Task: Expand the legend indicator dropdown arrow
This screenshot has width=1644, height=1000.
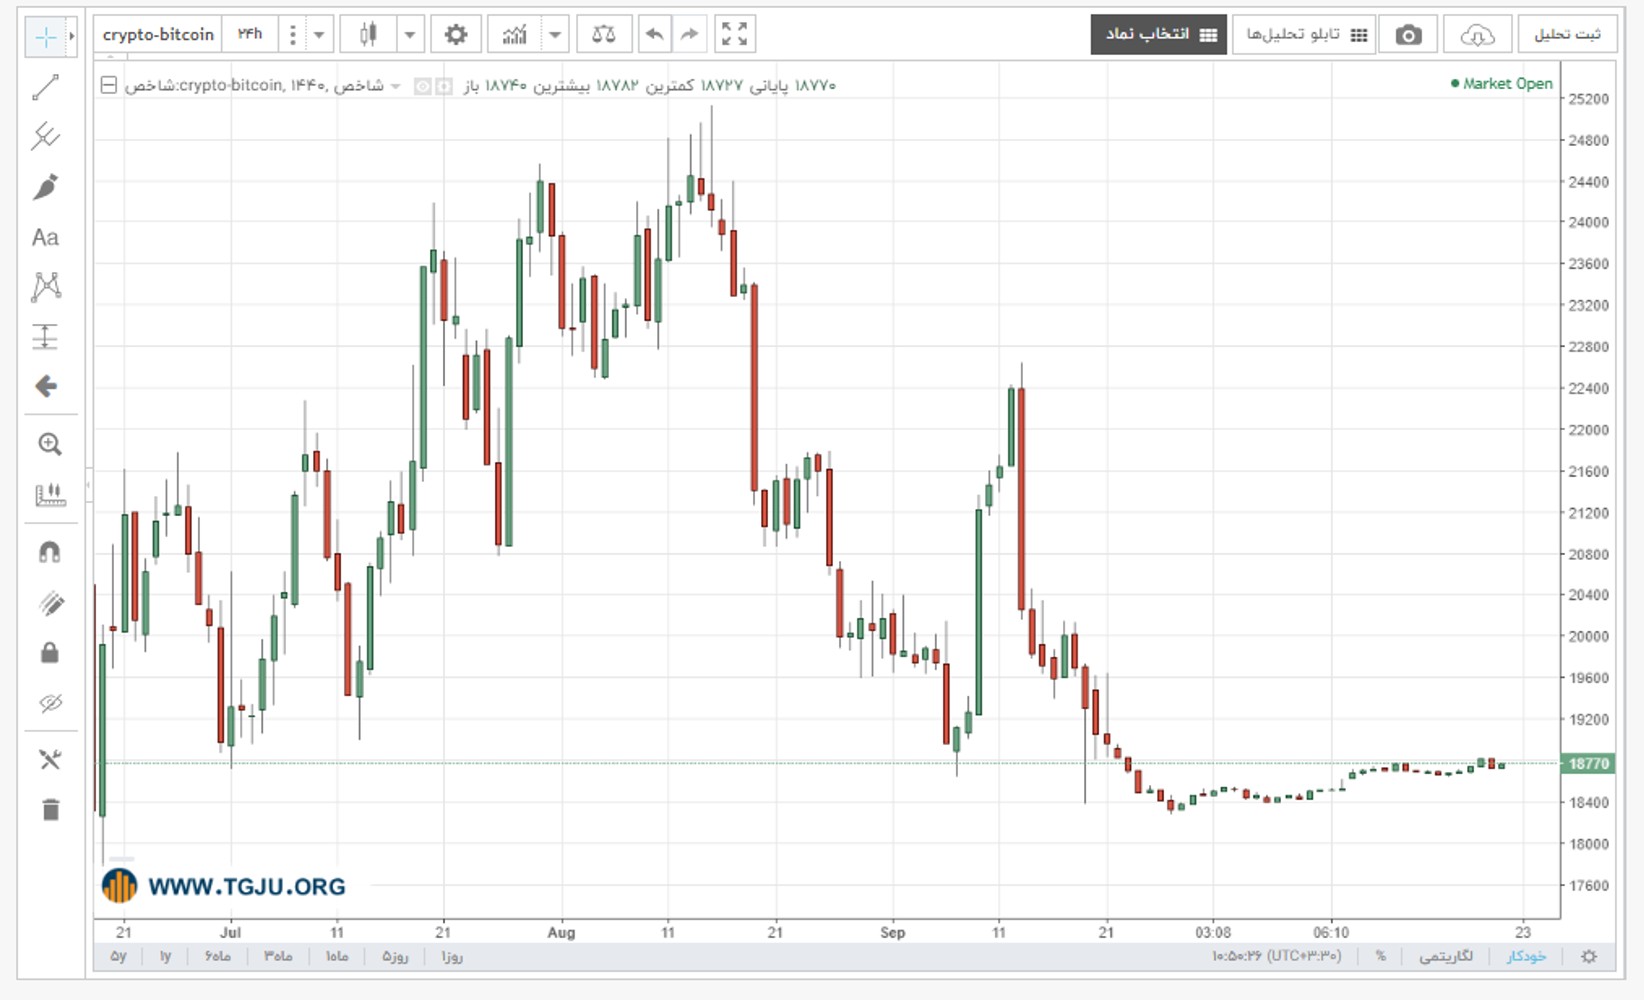Action: click(396, 87)
